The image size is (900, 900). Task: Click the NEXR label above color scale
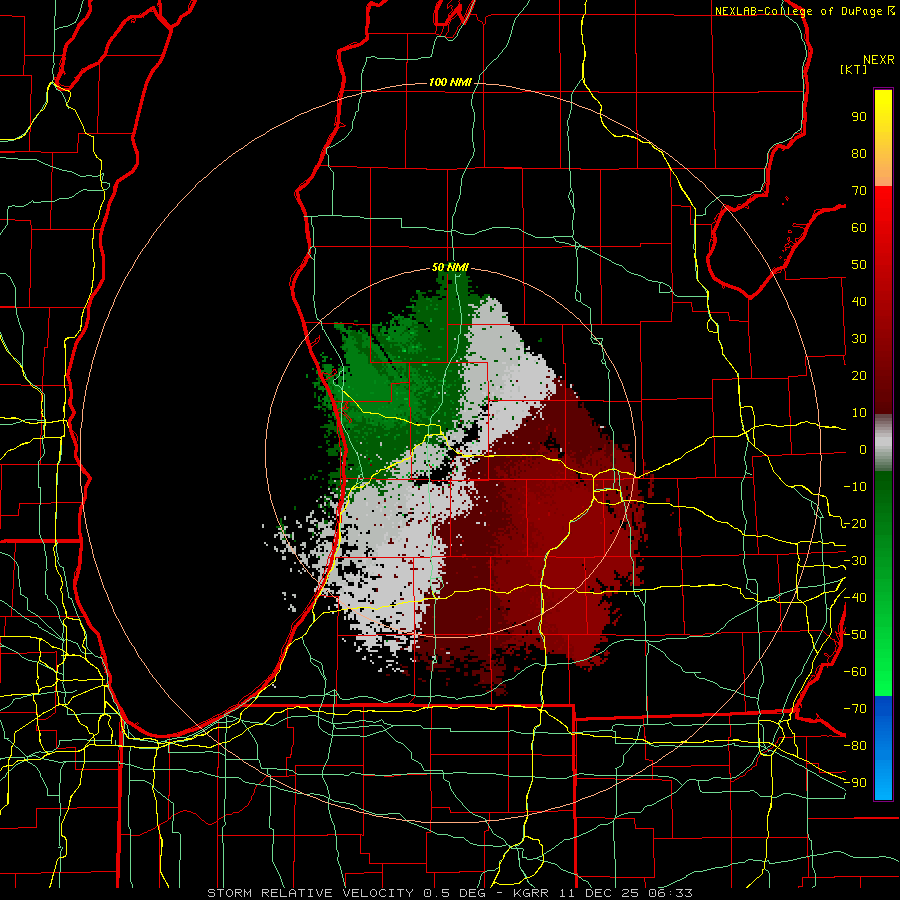pos(879,60)
